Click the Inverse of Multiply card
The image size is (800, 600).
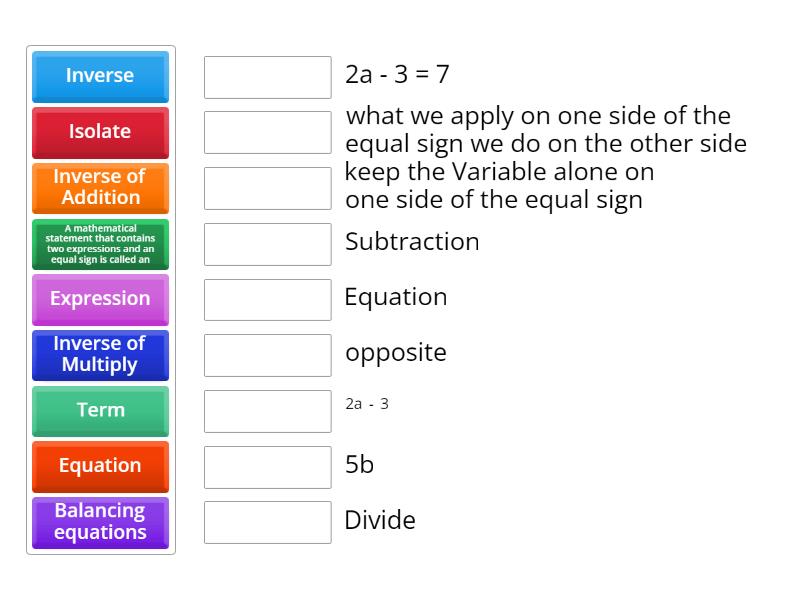click(x=100, y=355)
